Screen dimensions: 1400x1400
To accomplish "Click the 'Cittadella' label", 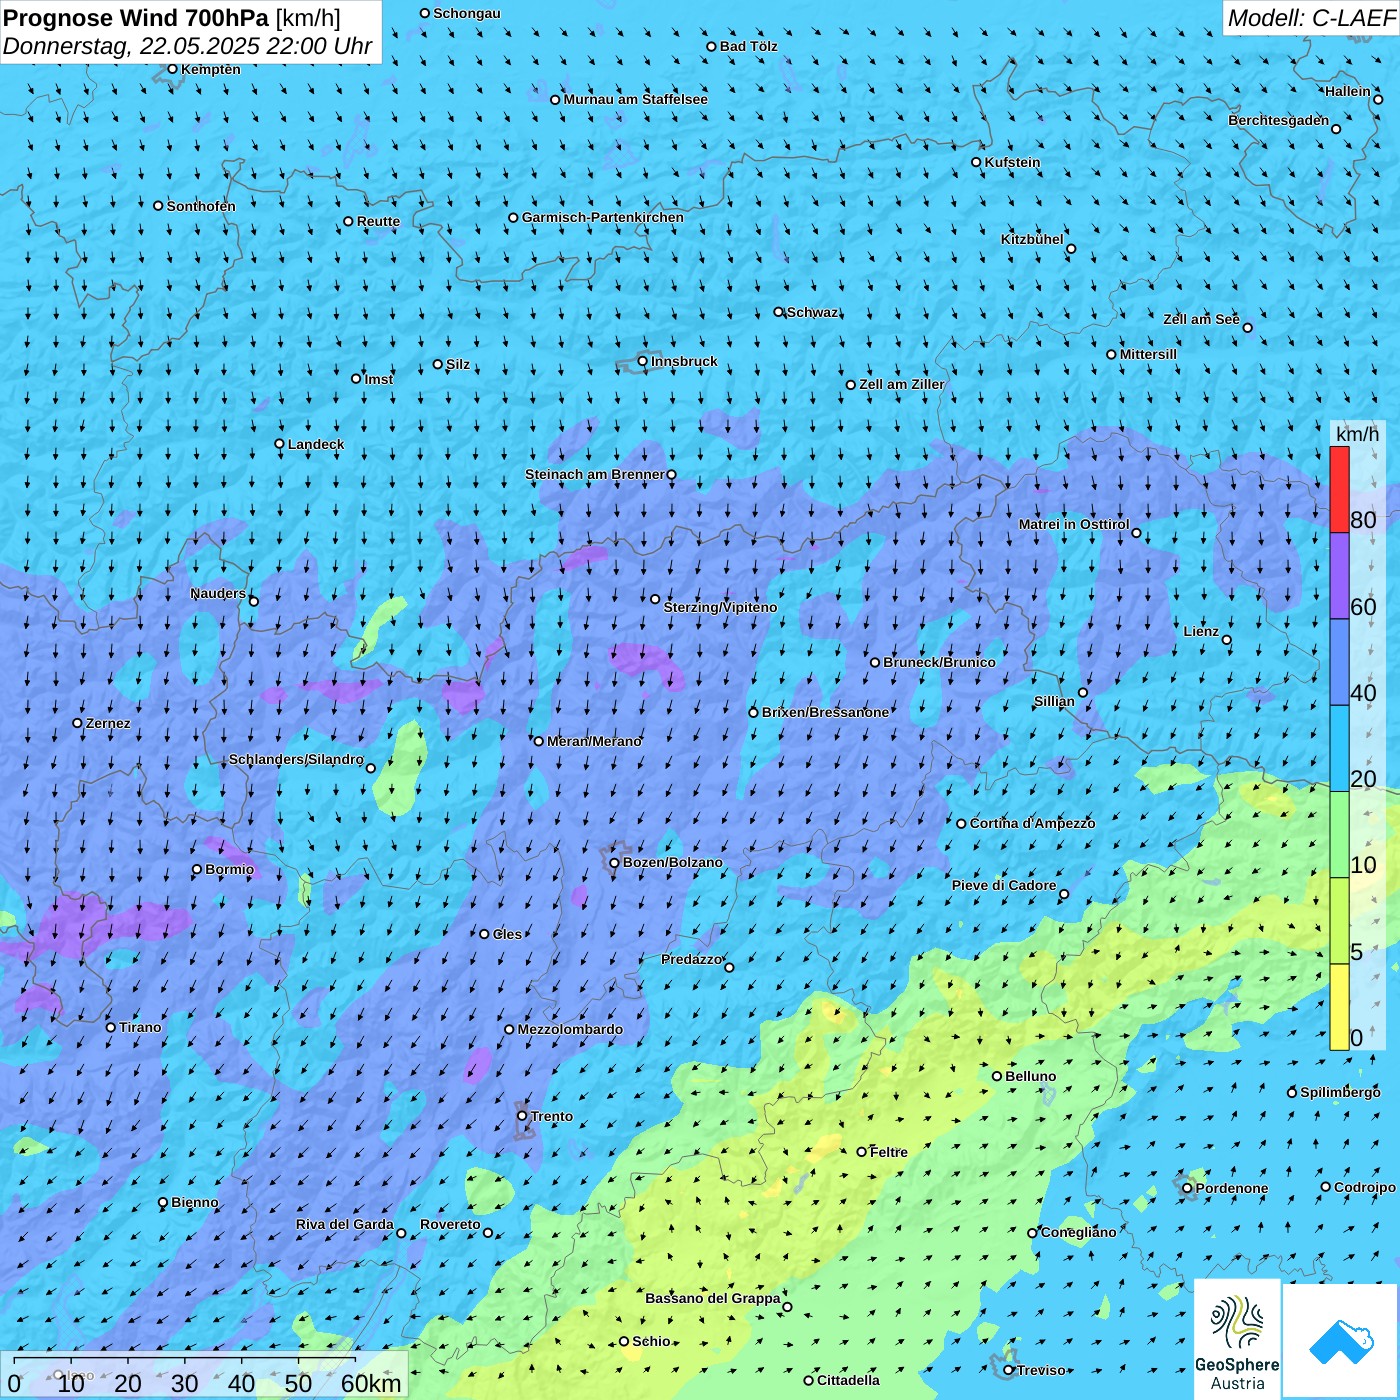I will [x=849, y=1380].
